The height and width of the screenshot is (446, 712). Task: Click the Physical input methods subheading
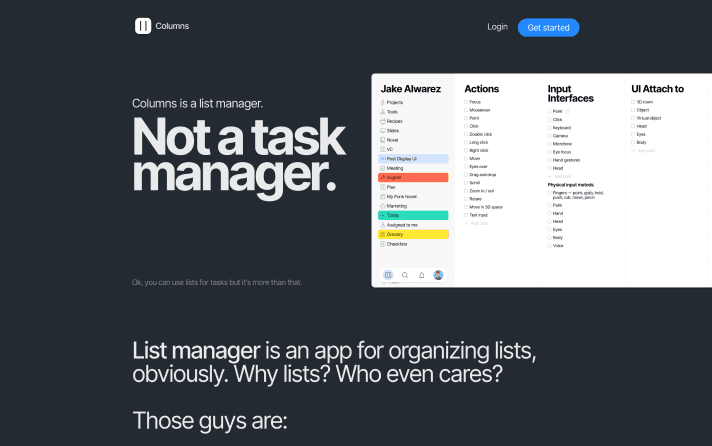point(571,185)
